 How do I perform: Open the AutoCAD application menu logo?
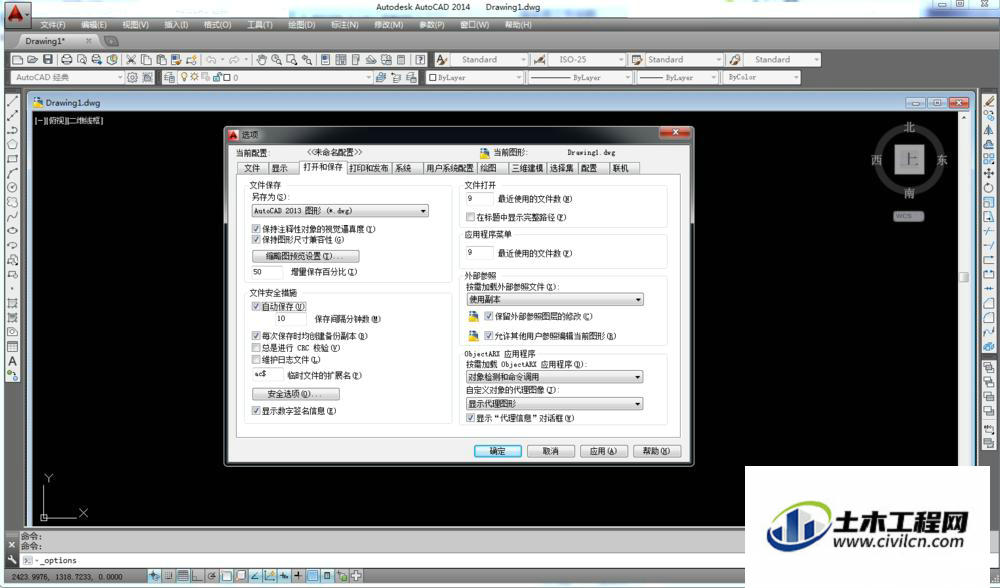pyautogui.click(x=15, y=13)
